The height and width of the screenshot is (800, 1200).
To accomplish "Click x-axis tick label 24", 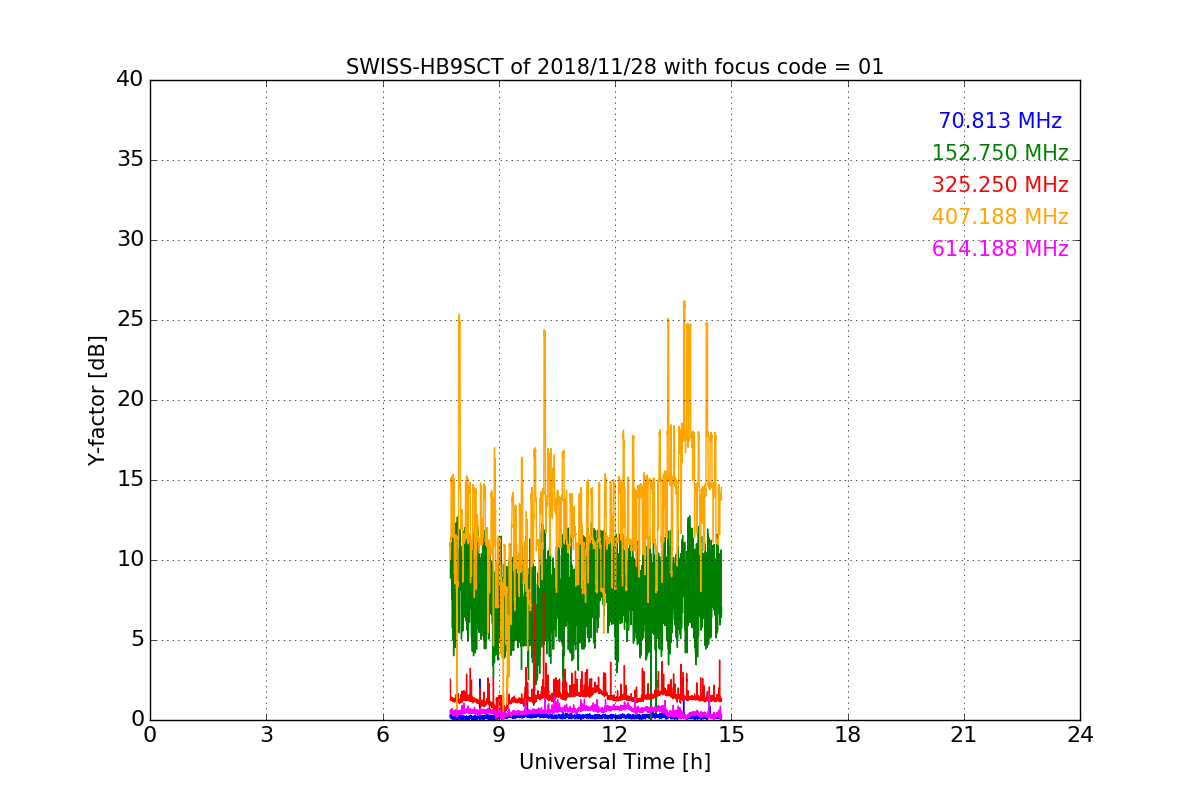I will (x=1080, y=735).
